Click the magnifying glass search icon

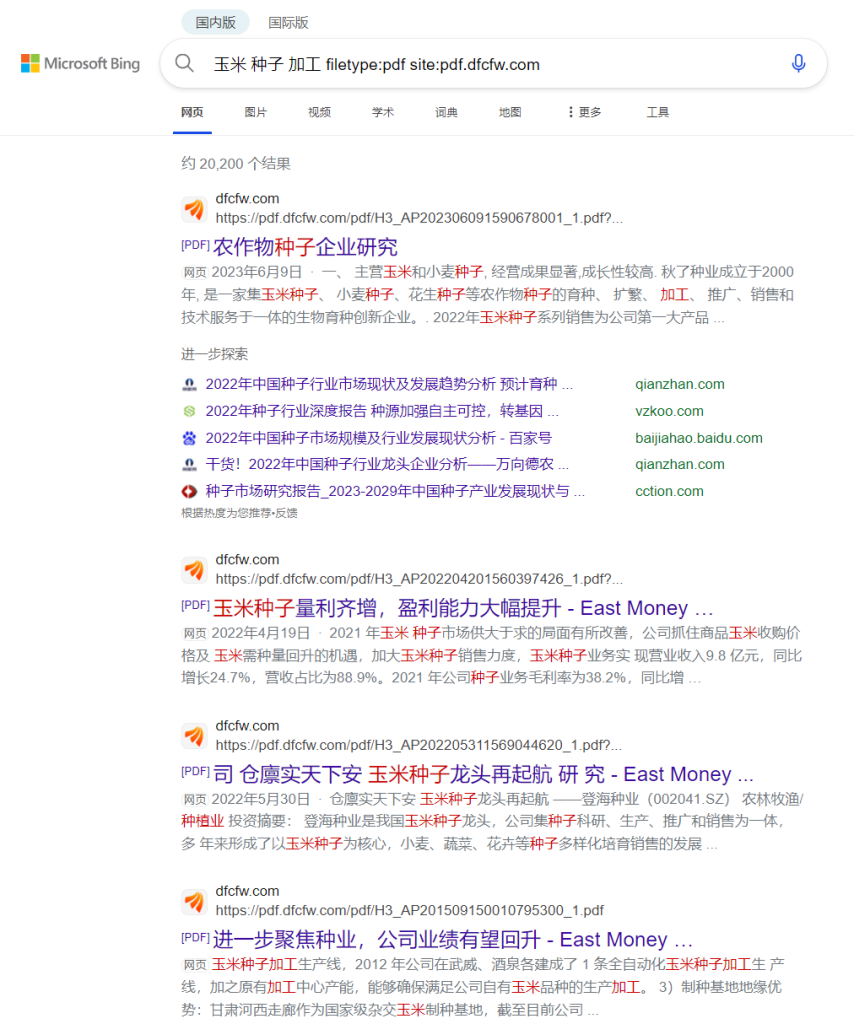coord(184,64)
